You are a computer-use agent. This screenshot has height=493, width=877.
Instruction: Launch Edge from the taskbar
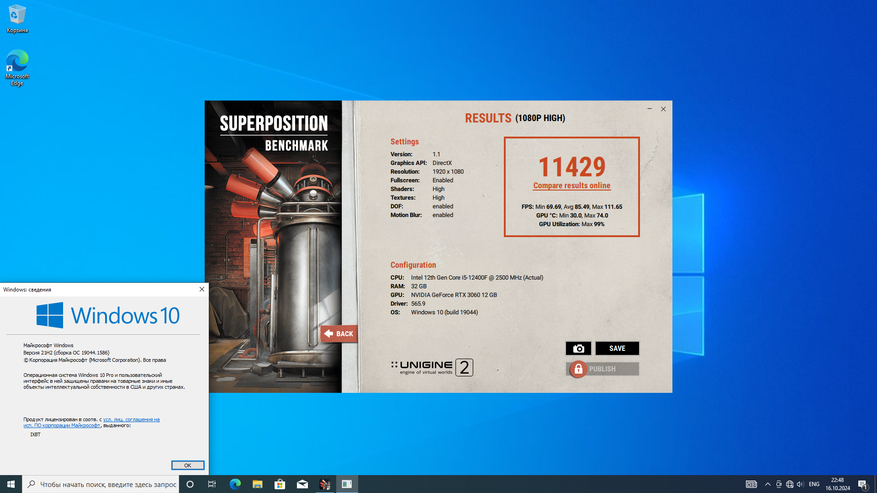235,484
